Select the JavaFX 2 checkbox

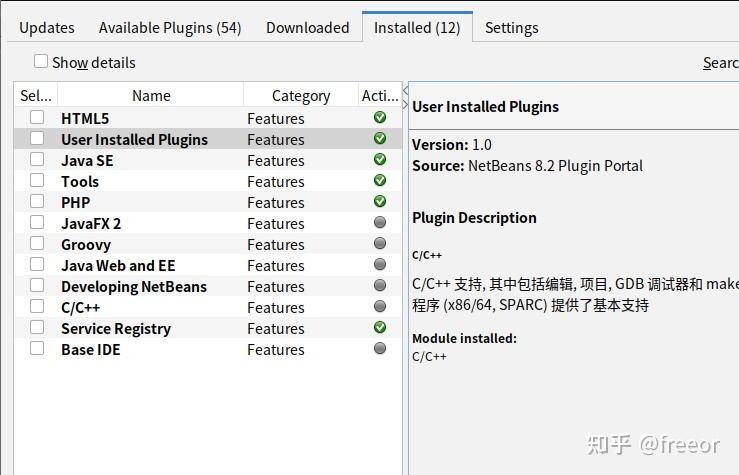pos(37,222)
